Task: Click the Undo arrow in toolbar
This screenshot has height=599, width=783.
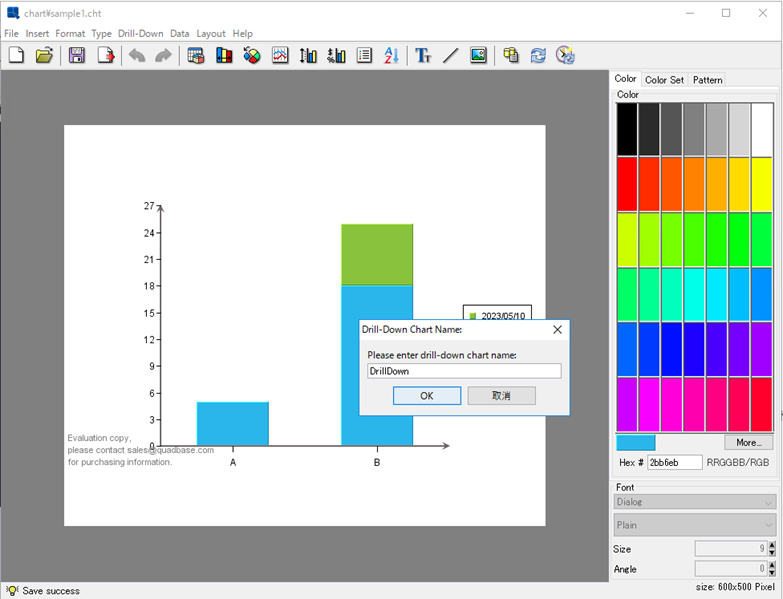Action: 137,56
